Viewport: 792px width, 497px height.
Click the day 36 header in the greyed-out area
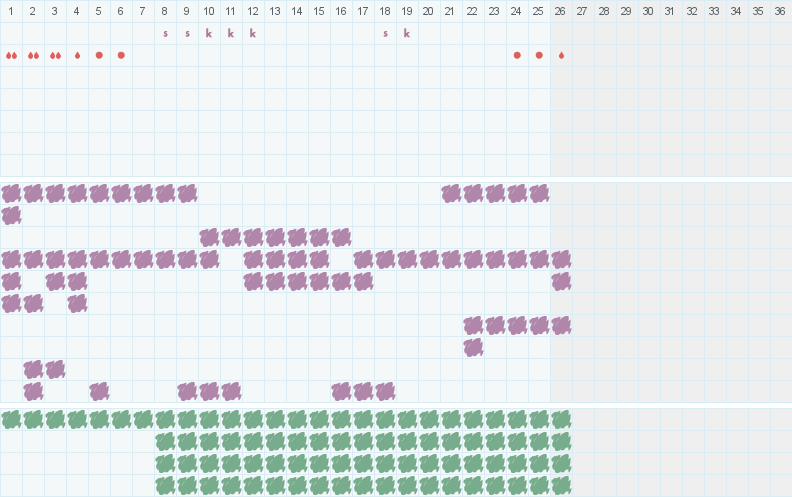780,11
